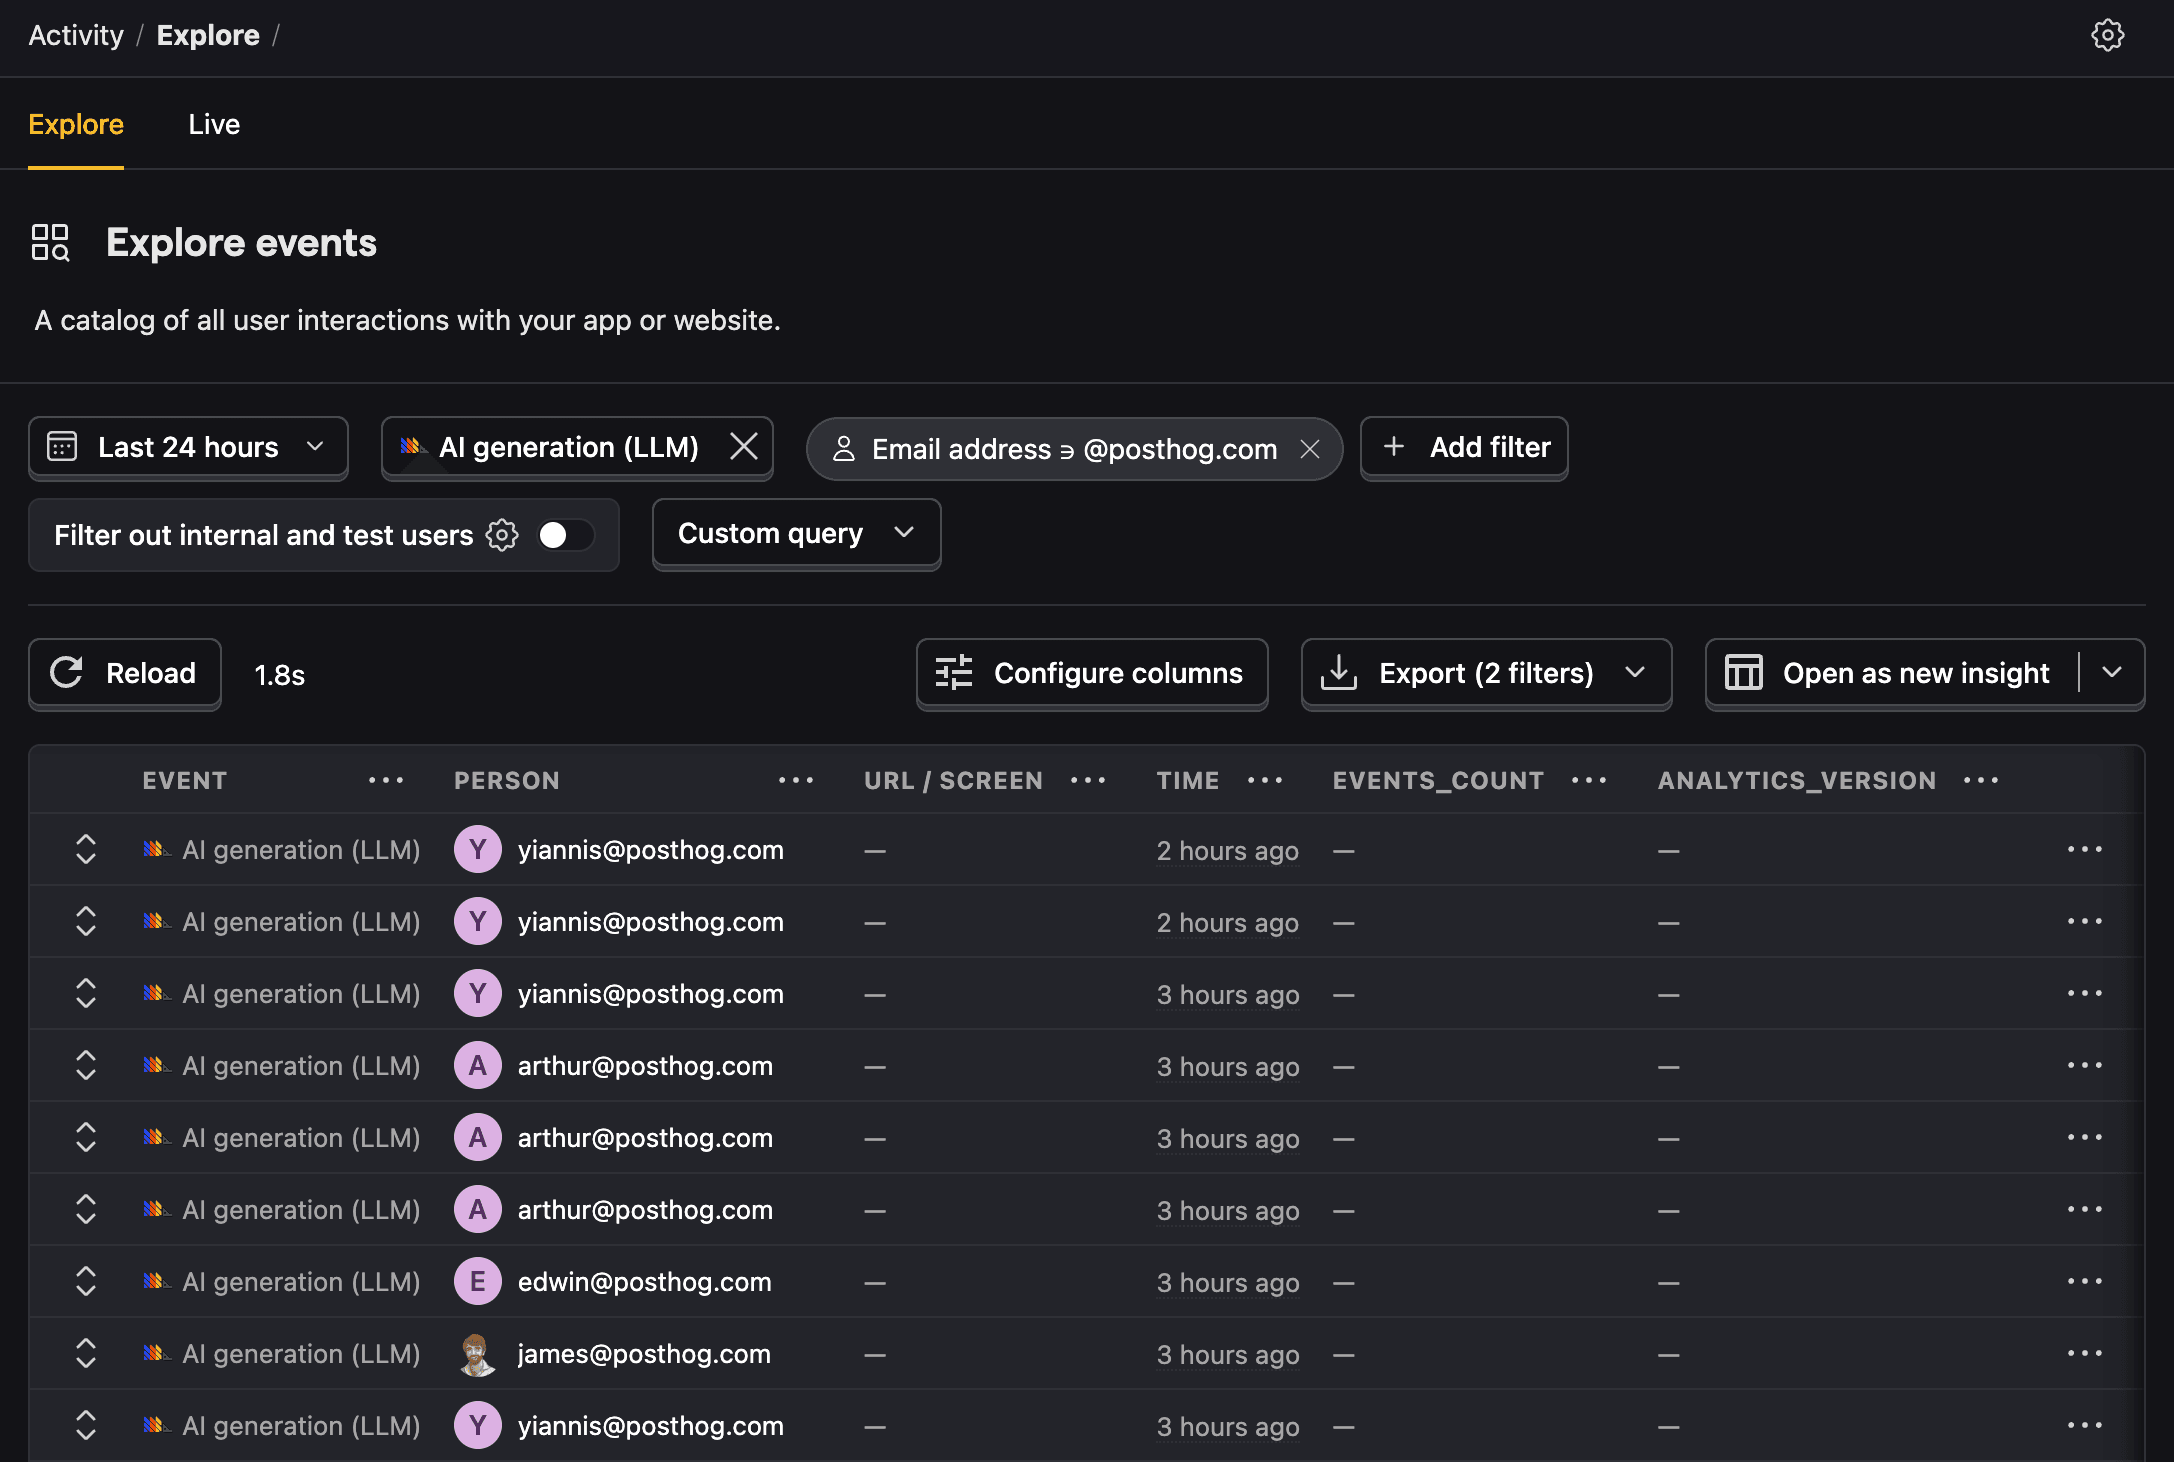The image size is (2174, 1462).
Task: Click the download icon on Export button
Action: pos(1339,673)
